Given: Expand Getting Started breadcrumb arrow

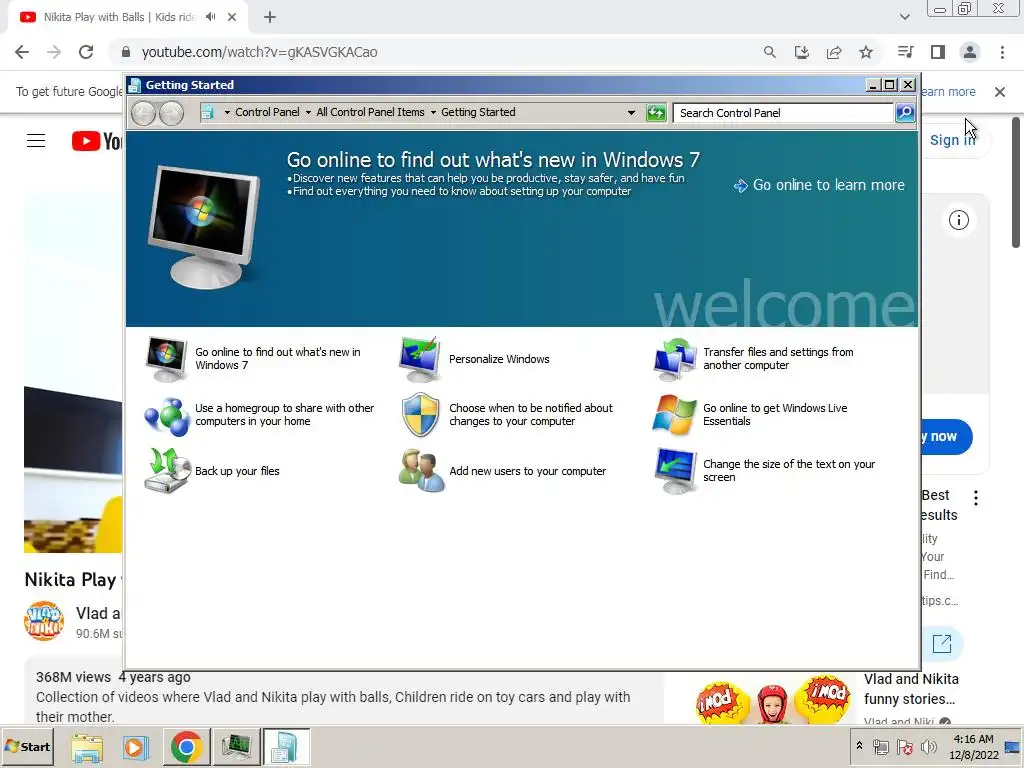Looking at the screenshot, I should tap(433, 112).
